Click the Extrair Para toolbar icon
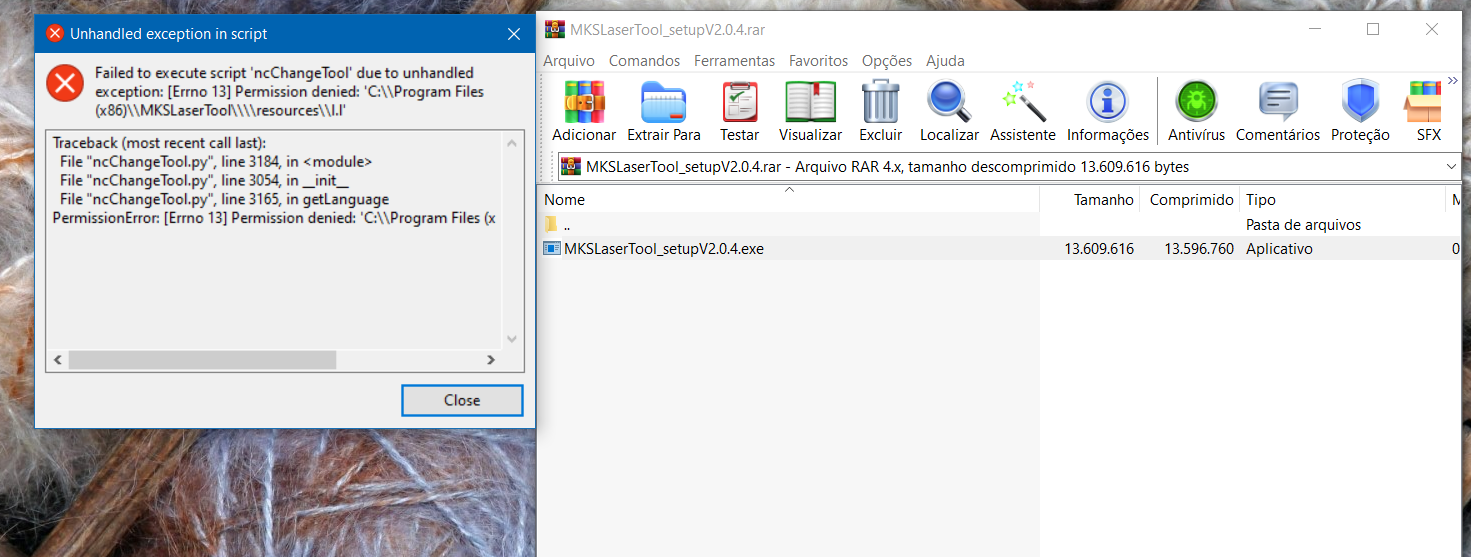The height and width of the screenshot is (557, 1471). coord(663,102)
